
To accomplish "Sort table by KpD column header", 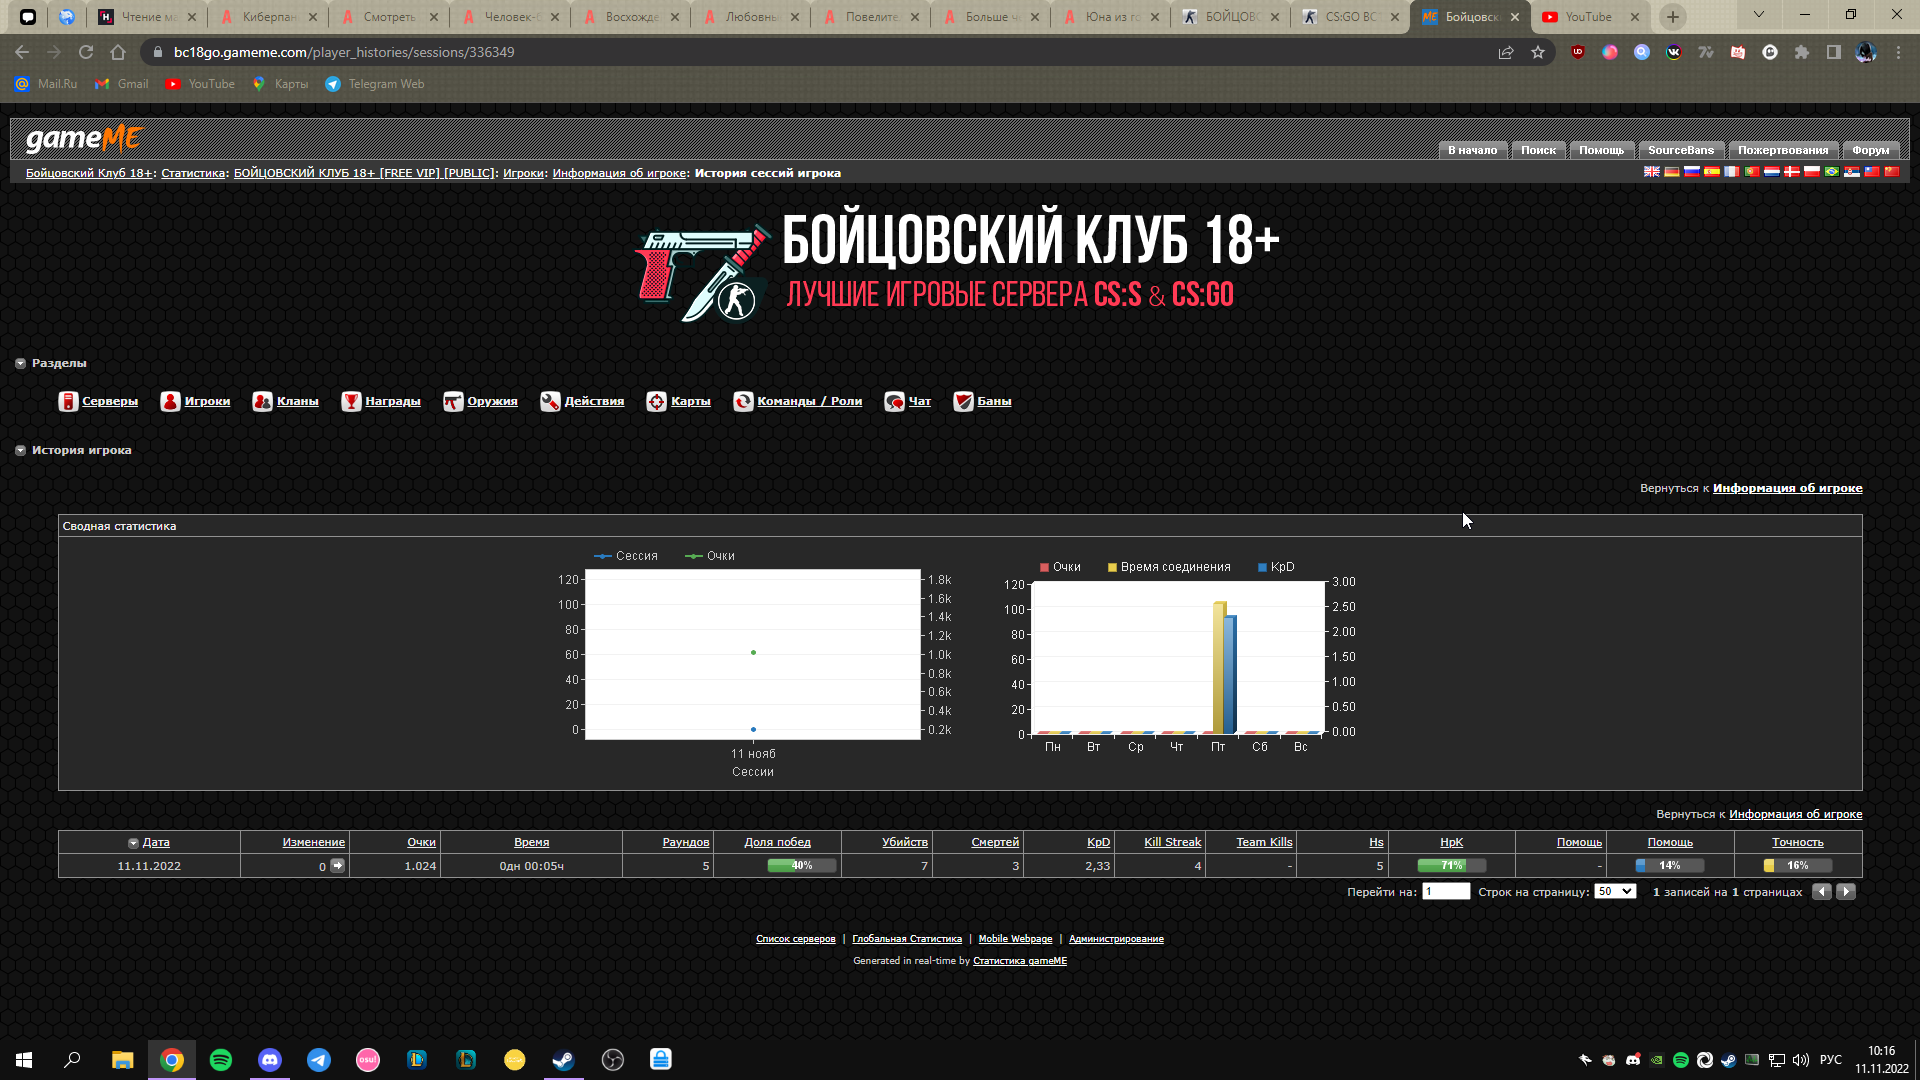I will pos(1098,842).
